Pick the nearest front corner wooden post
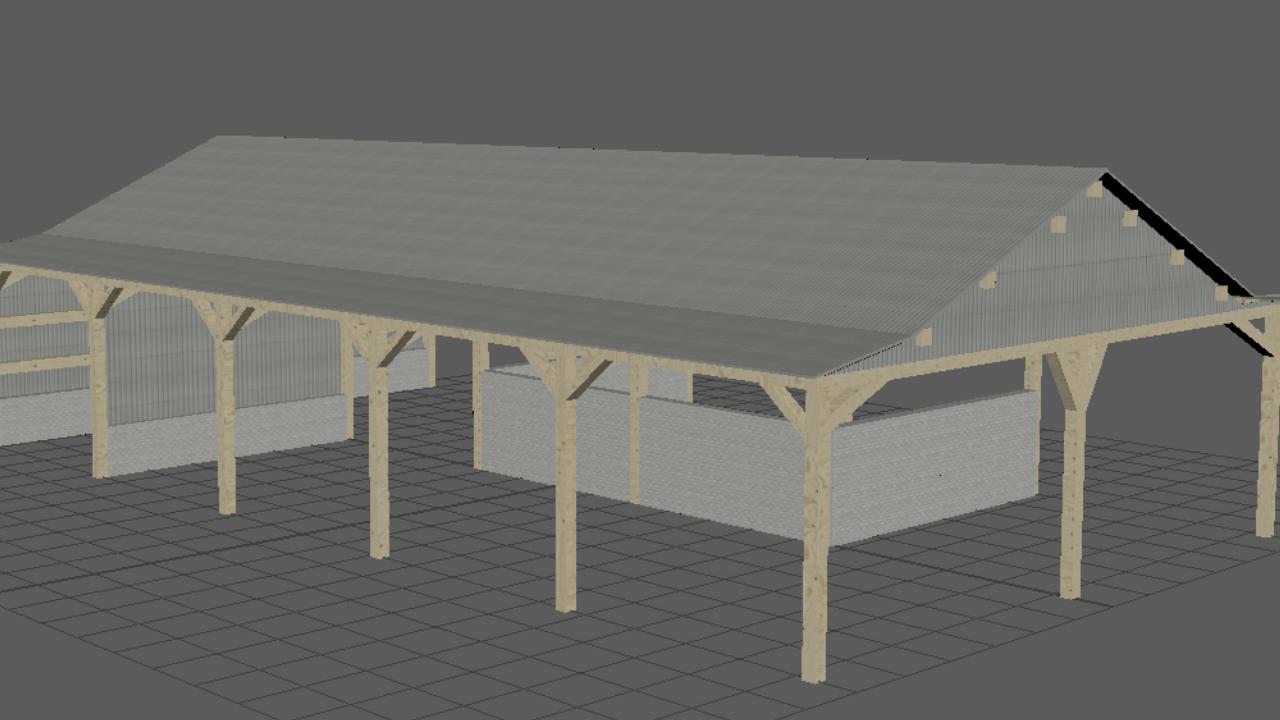Image resolution: width=1280 pixels, height=720 pixels. [x=816, y=530]
